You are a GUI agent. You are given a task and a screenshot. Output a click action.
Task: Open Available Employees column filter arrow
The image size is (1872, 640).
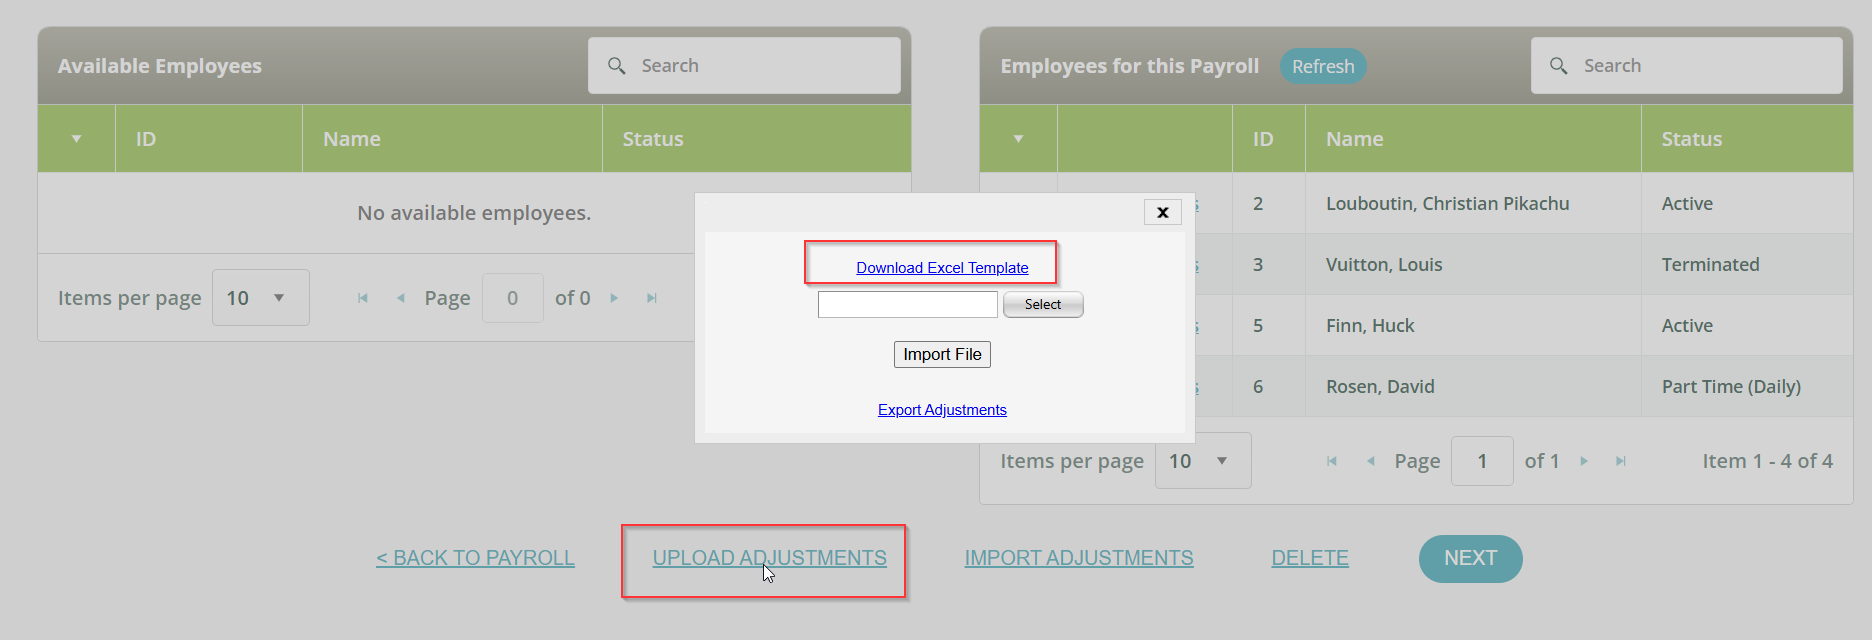click(76, 139)
